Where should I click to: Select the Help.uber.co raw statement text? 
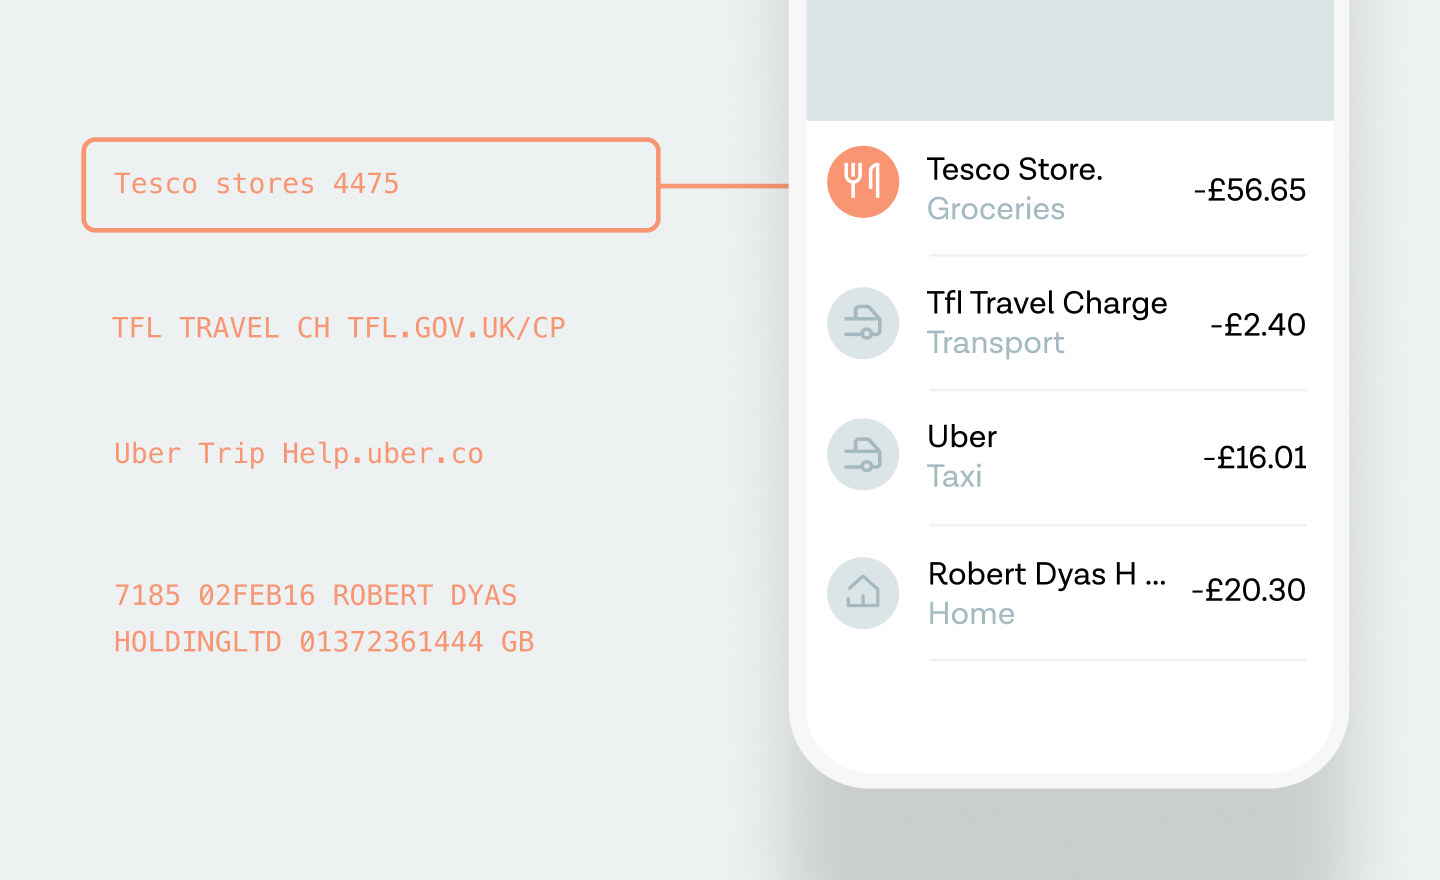[383, 454]
